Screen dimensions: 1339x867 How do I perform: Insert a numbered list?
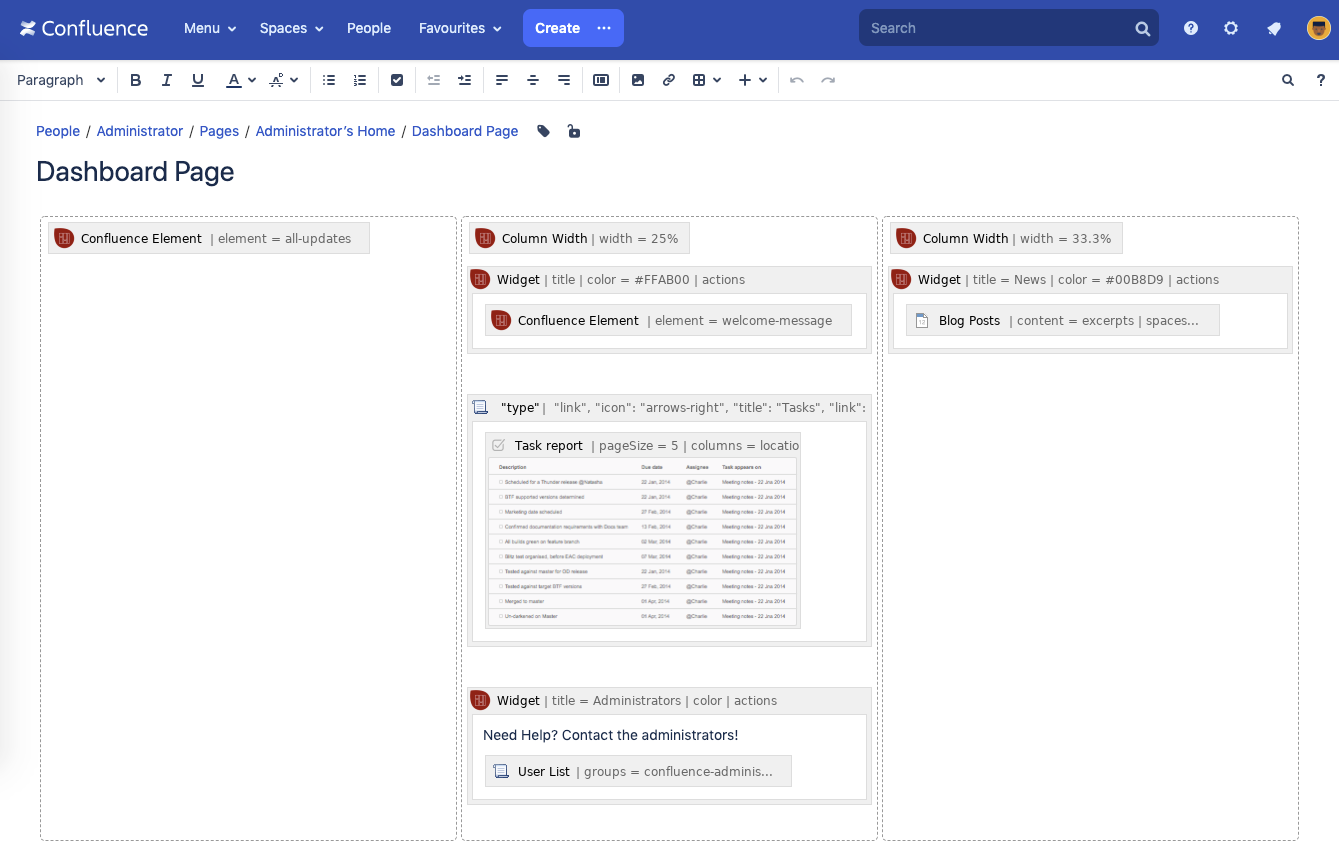tap(360, 80)
